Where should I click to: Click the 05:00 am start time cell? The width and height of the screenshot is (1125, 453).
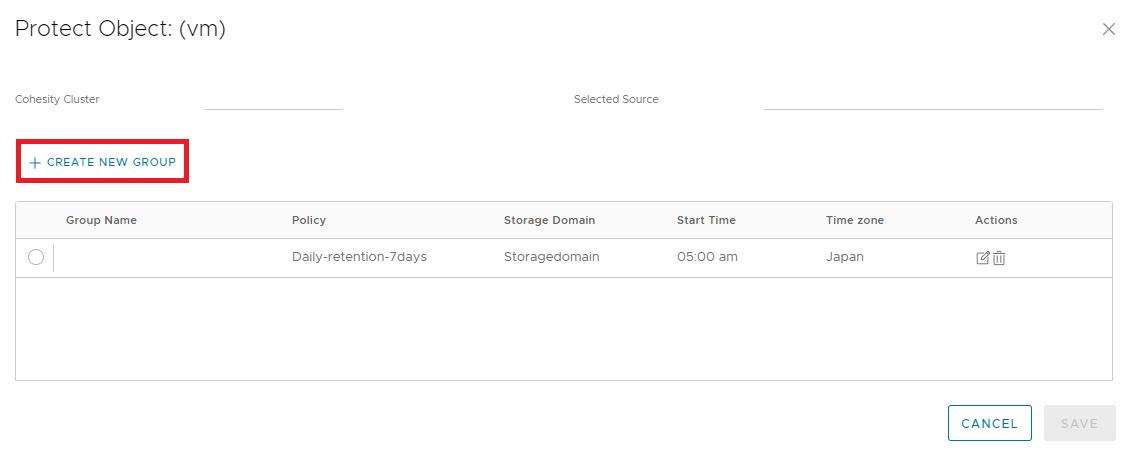click(x=707, y=257)
